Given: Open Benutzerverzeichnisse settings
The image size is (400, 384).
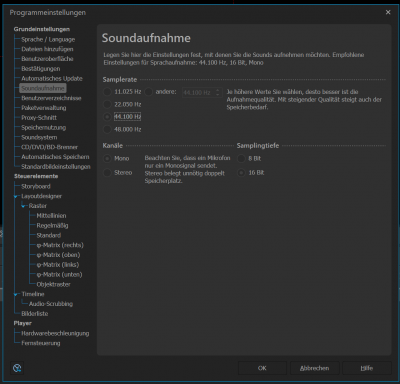Looking at the screenshot, I should 51,98.
